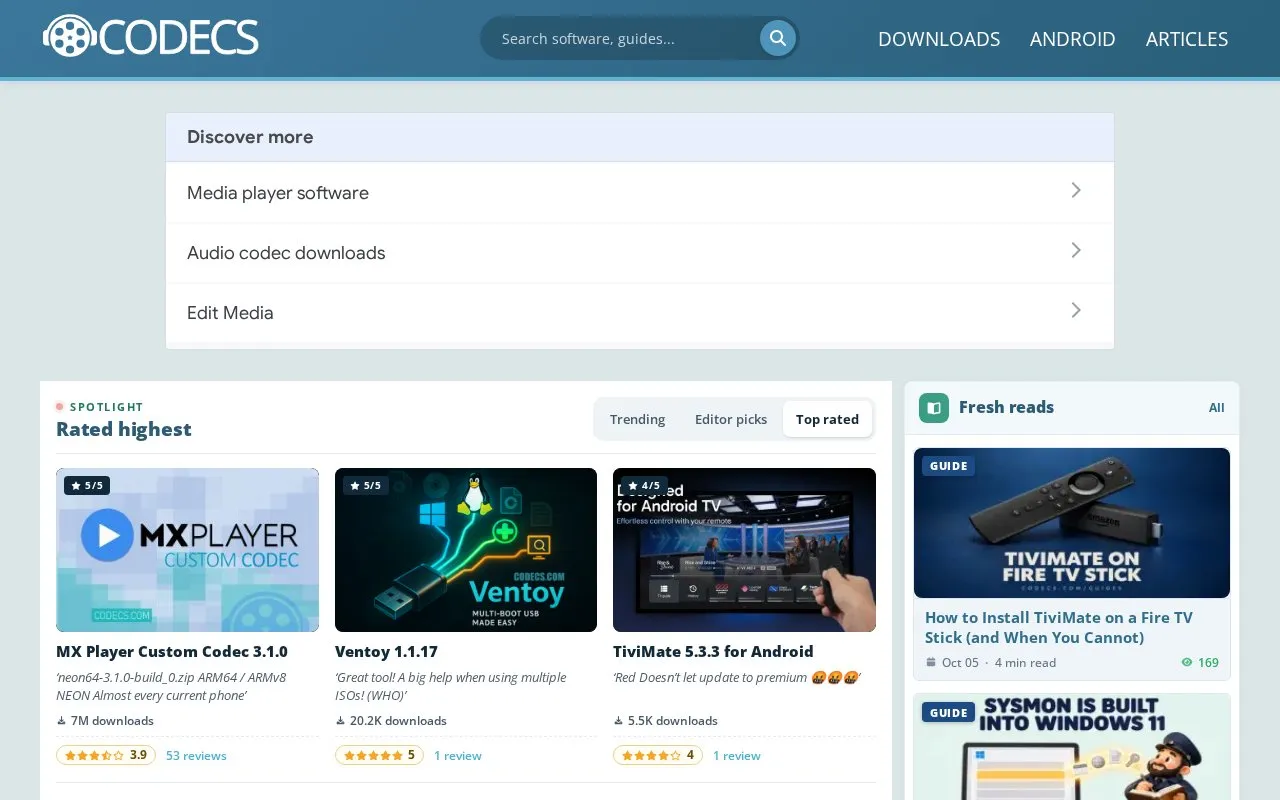Click the 5 star rating pill for Ventoy

[379, 755]
